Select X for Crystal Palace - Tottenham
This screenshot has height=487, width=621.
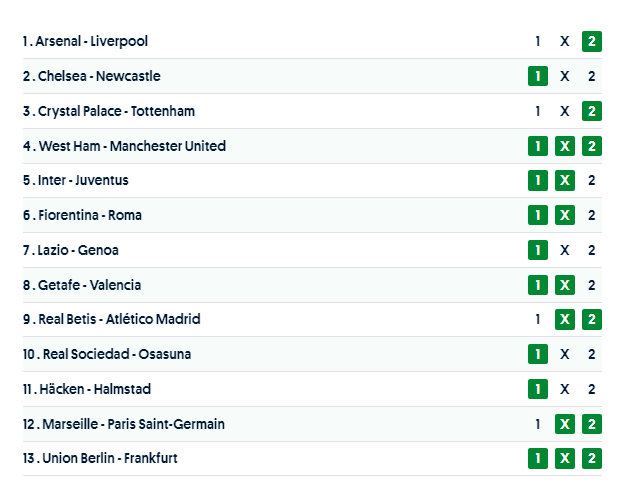565,111
